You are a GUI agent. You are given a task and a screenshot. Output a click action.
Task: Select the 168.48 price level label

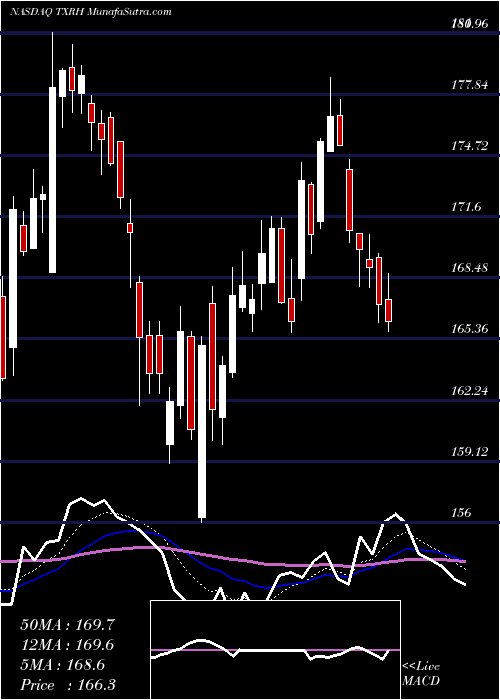click(470, 267)
